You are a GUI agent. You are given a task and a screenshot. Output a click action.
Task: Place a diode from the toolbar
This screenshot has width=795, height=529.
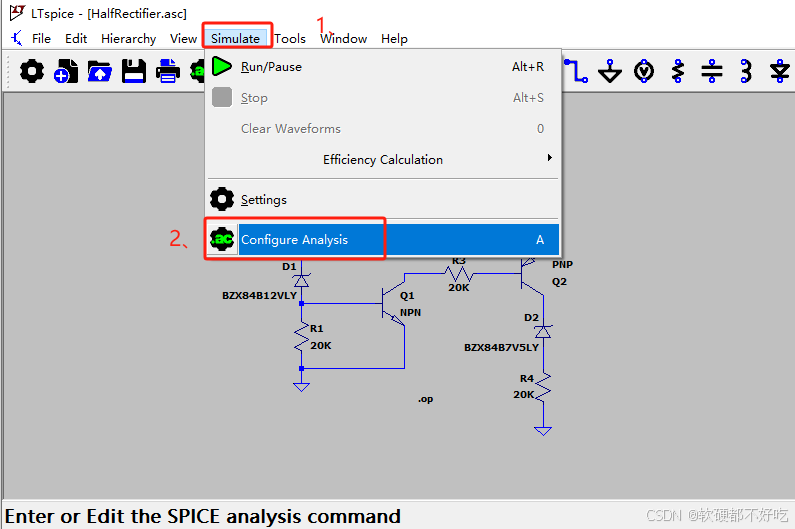pyautogui.click(x=780, y=71)
